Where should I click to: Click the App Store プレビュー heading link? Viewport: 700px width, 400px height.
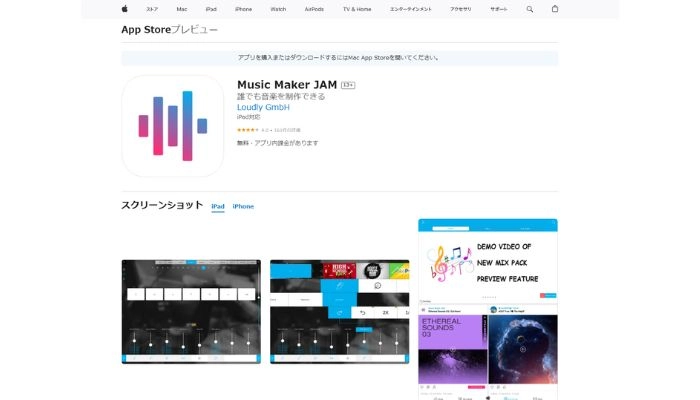(x=170, y=29)
